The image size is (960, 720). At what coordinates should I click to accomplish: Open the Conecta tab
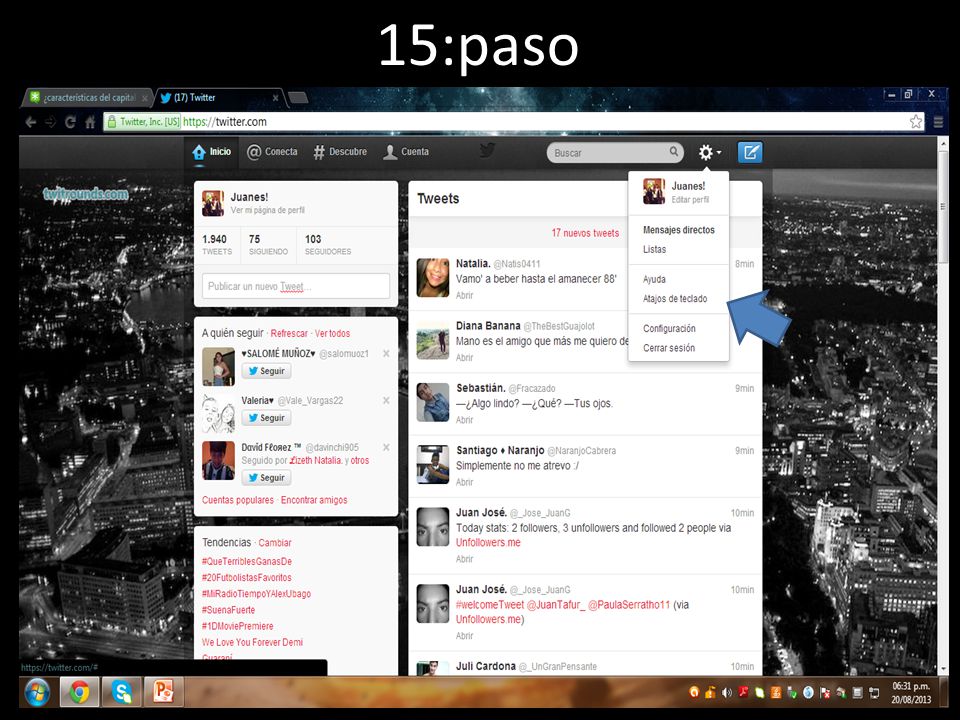pyautogui.click(x=272, y=152)
